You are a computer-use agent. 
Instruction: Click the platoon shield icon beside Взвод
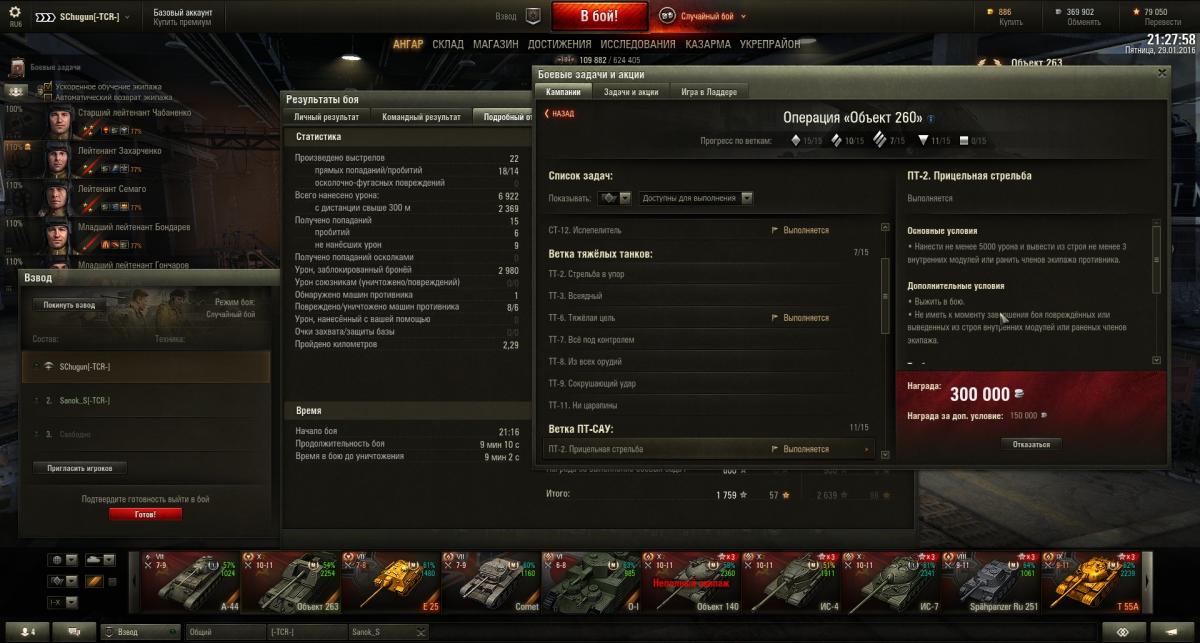coord(534,16)
